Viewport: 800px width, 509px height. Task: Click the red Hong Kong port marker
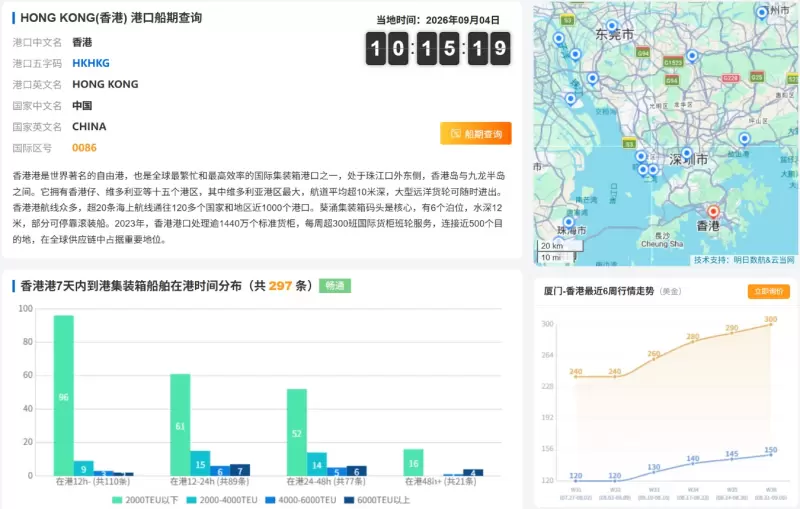(x=713, y=211)
